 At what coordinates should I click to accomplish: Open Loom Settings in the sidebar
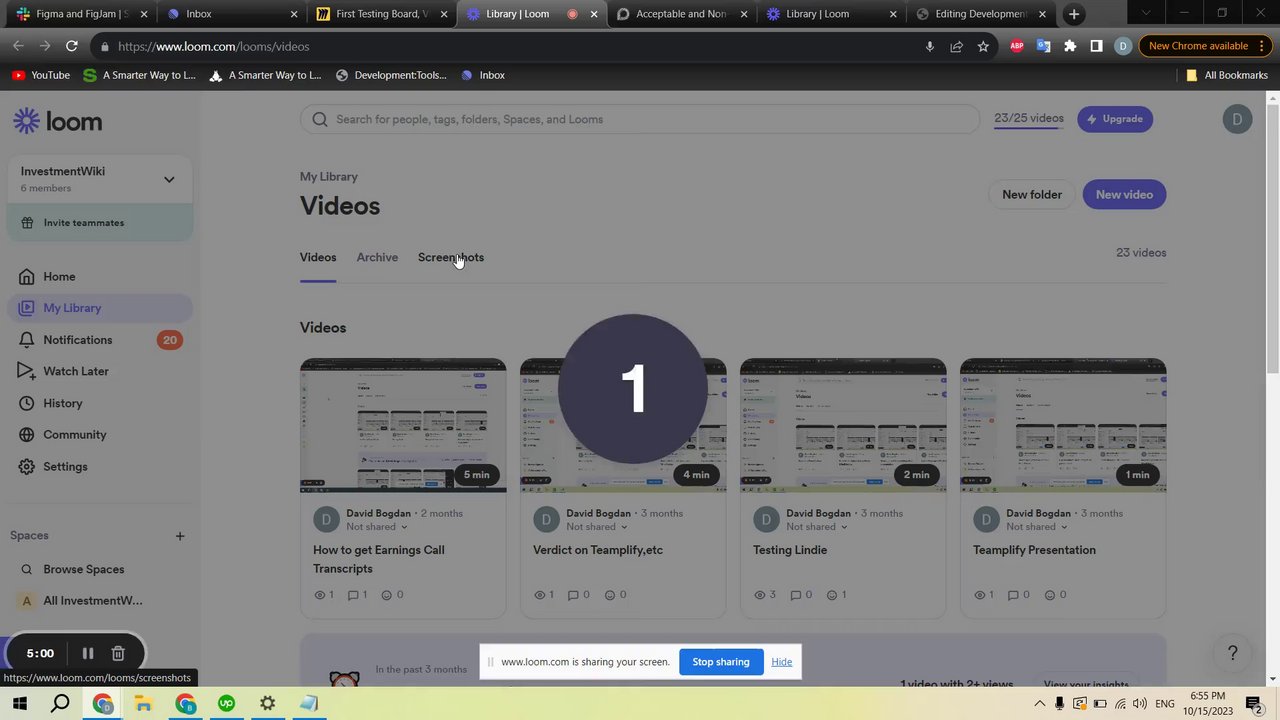65,467
